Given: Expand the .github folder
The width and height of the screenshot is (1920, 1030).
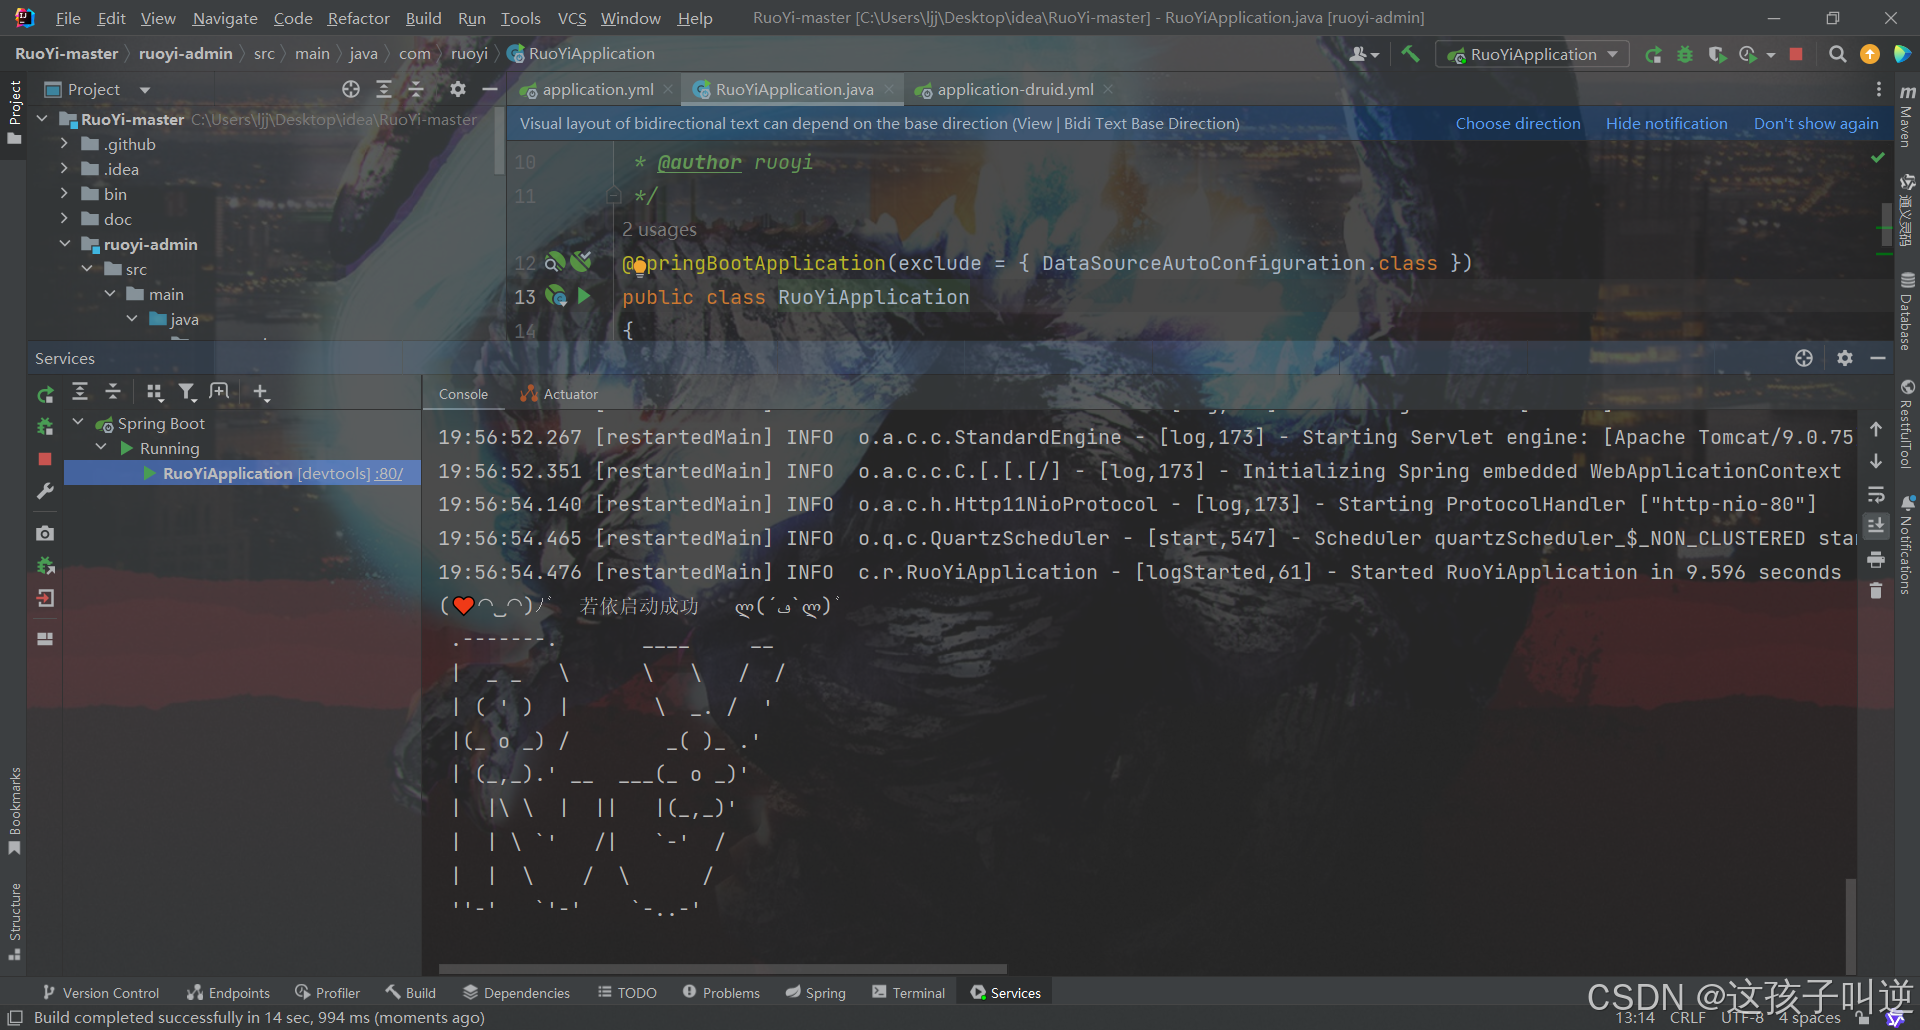Looking at the screenshot, I should point(64,144).
